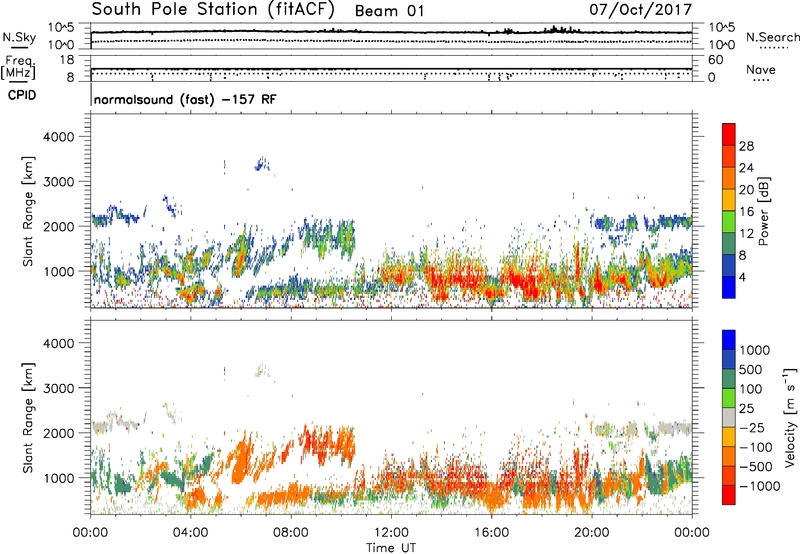Click the N.Search legend label
Screen dimensions: 800x554
click(x=772, y=37)
